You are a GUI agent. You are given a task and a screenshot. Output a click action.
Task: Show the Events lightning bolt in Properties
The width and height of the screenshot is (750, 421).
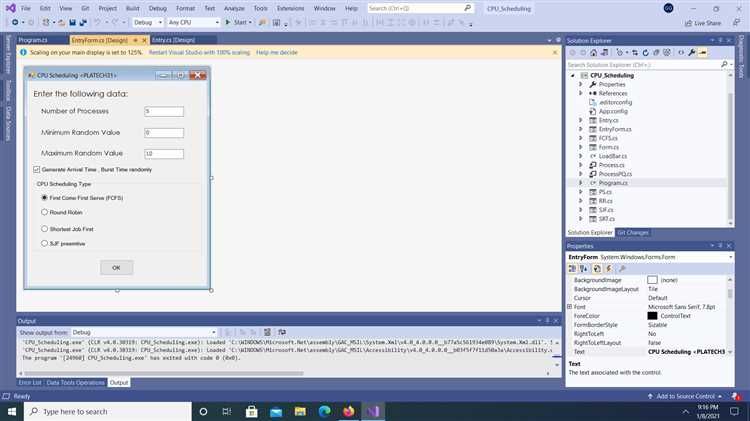click(609, 269)
